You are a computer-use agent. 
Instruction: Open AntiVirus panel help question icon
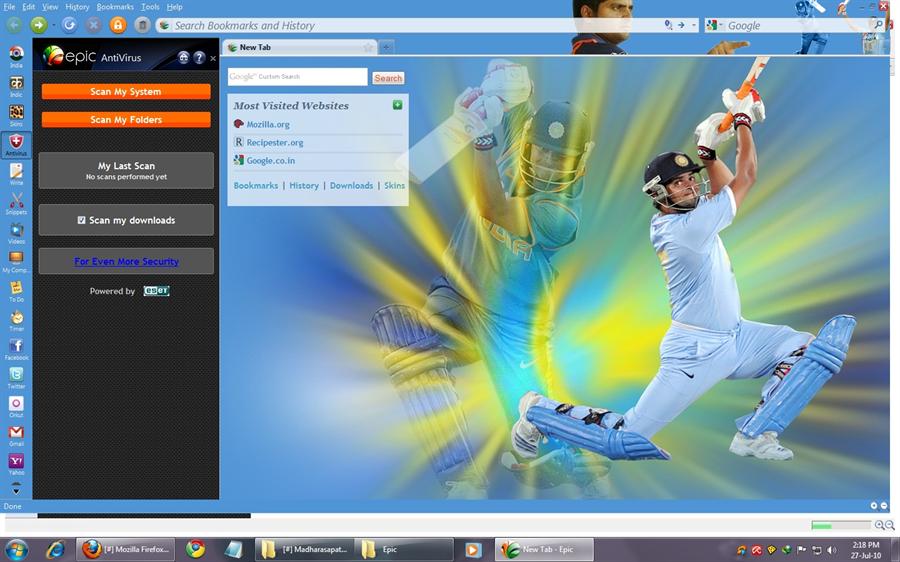[x=199, y=57]
